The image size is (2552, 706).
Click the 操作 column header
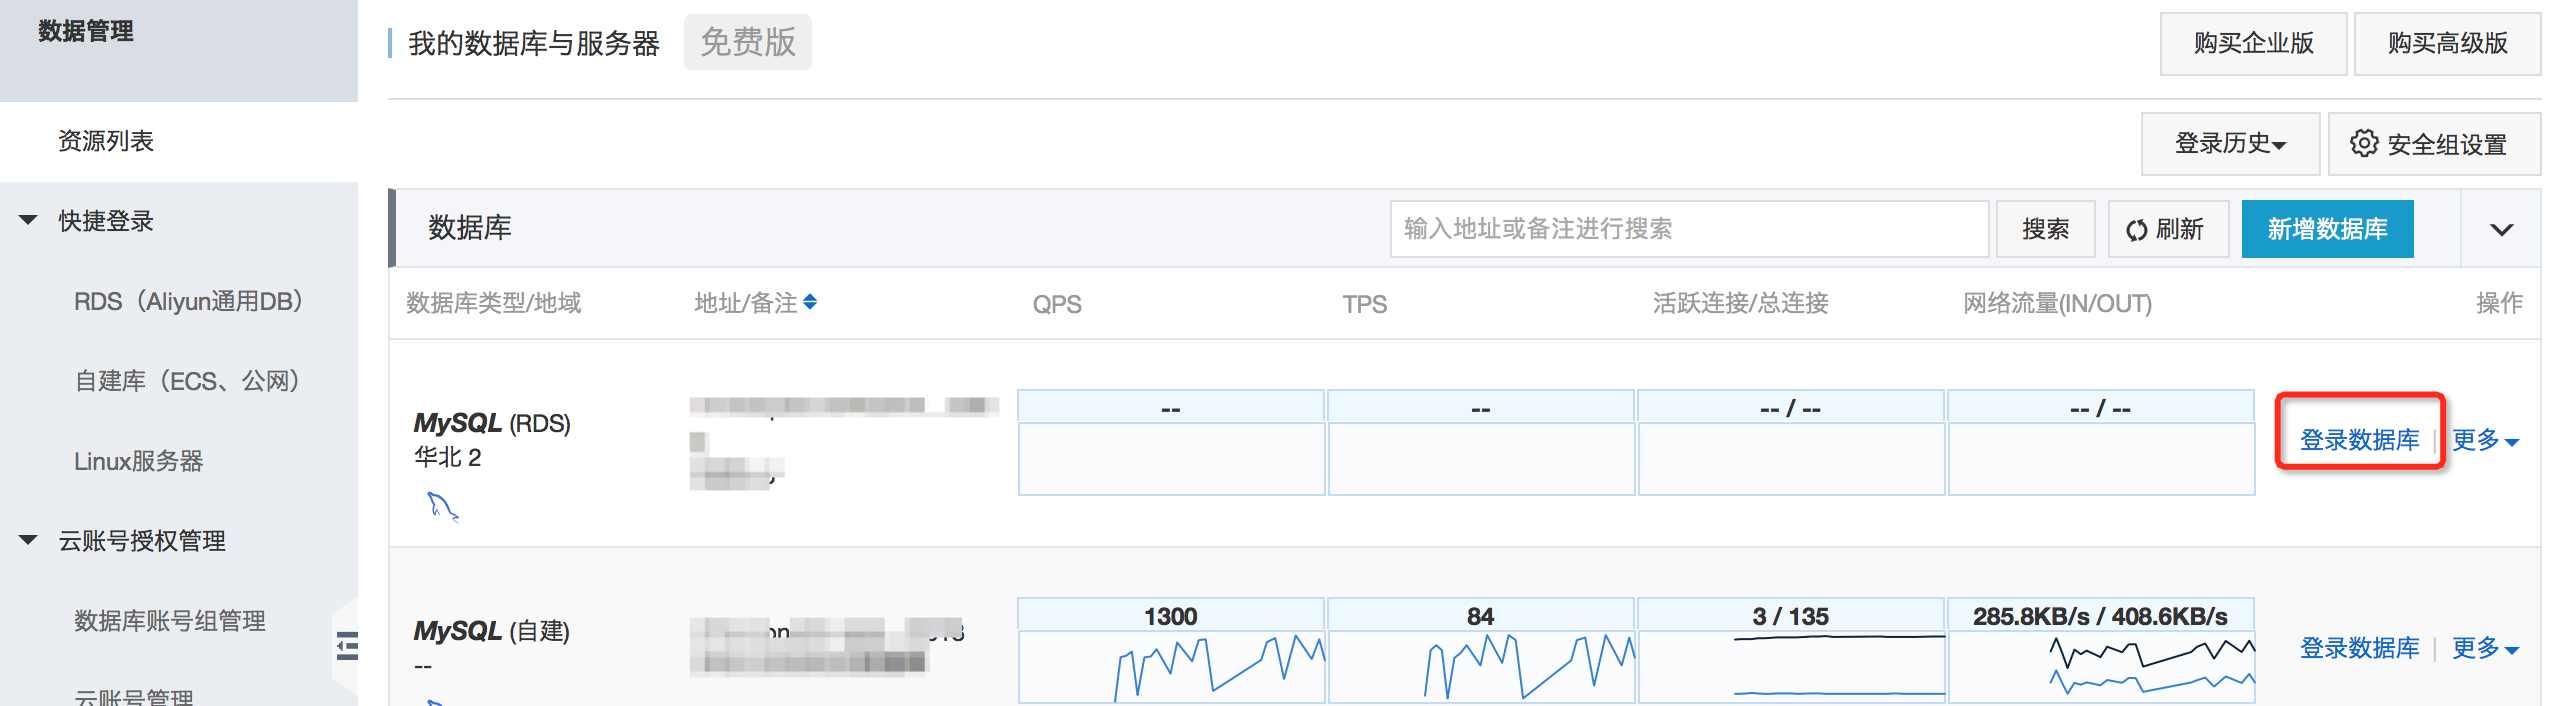[x=2499, y=303]
